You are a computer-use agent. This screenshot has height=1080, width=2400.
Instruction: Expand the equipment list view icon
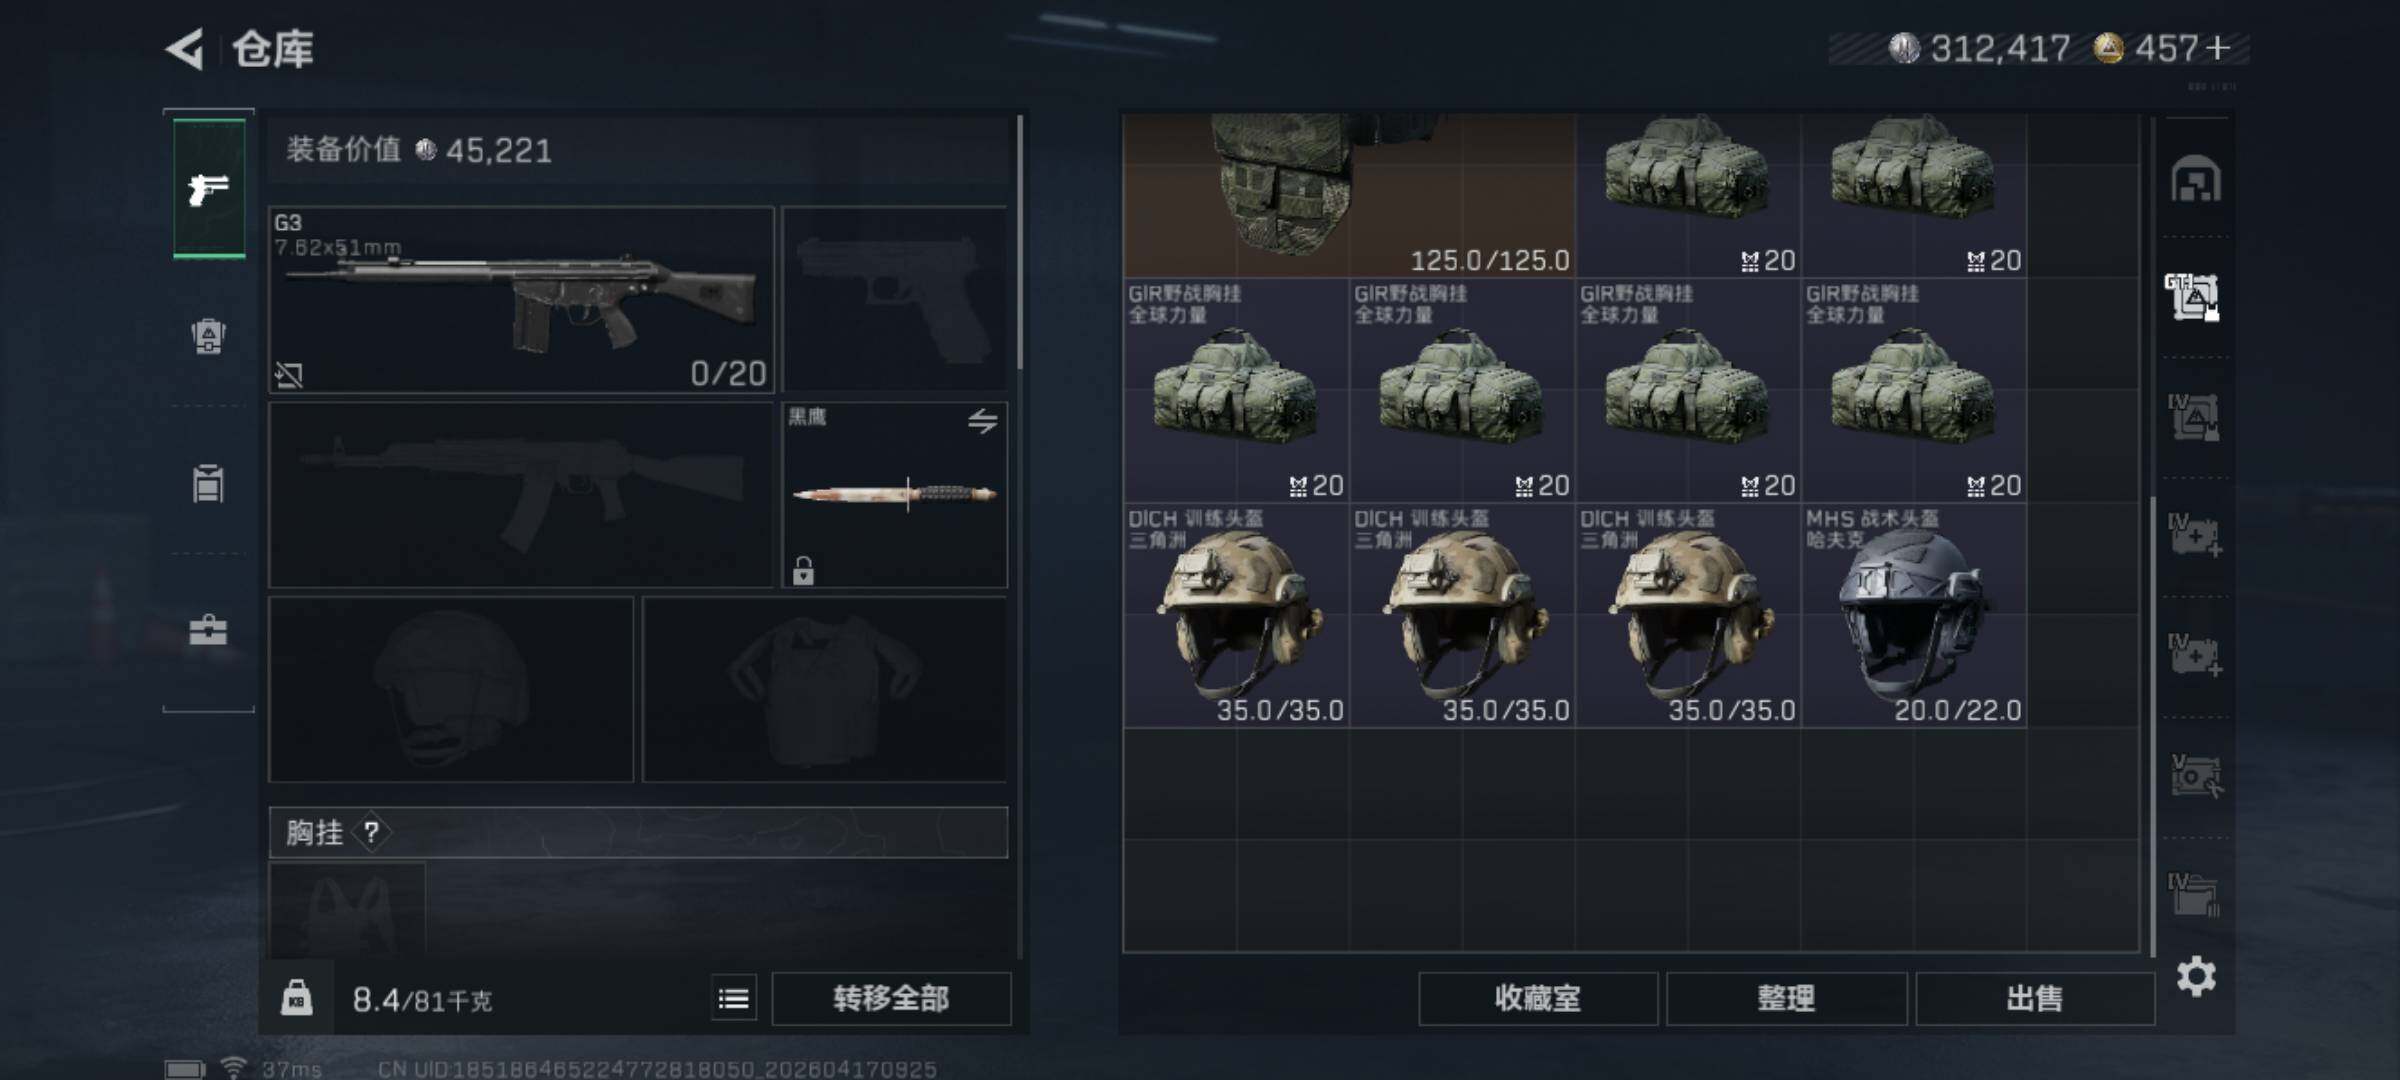(x=734, y=998)
